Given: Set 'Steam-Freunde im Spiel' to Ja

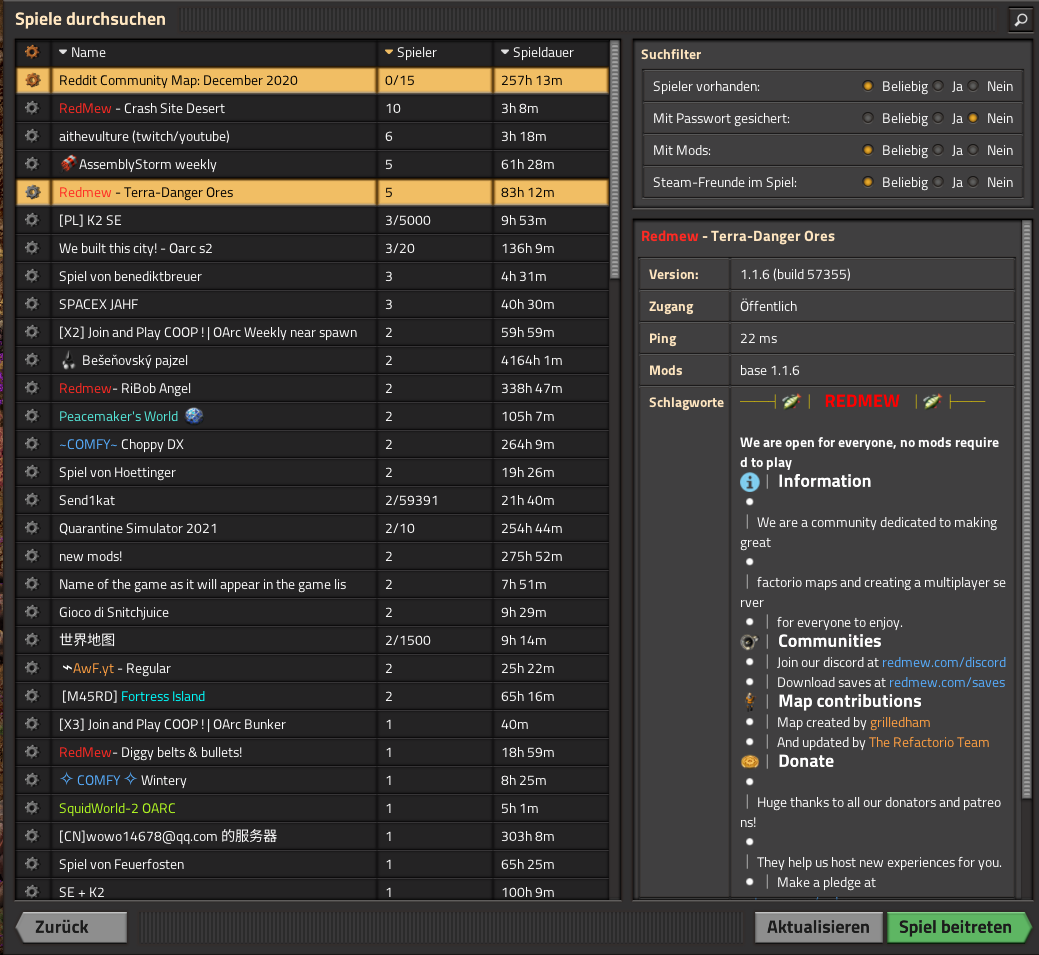Looking at the screenshot, I should [938, 182].
